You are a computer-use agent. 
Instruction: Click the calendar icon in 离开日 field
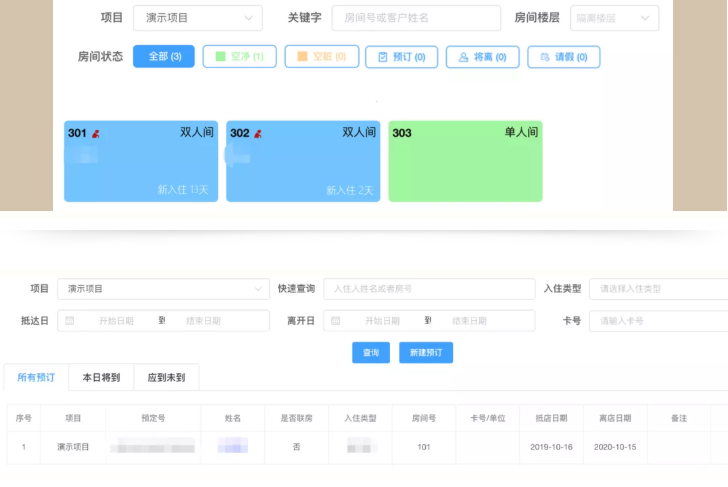(x=336, y=321)
